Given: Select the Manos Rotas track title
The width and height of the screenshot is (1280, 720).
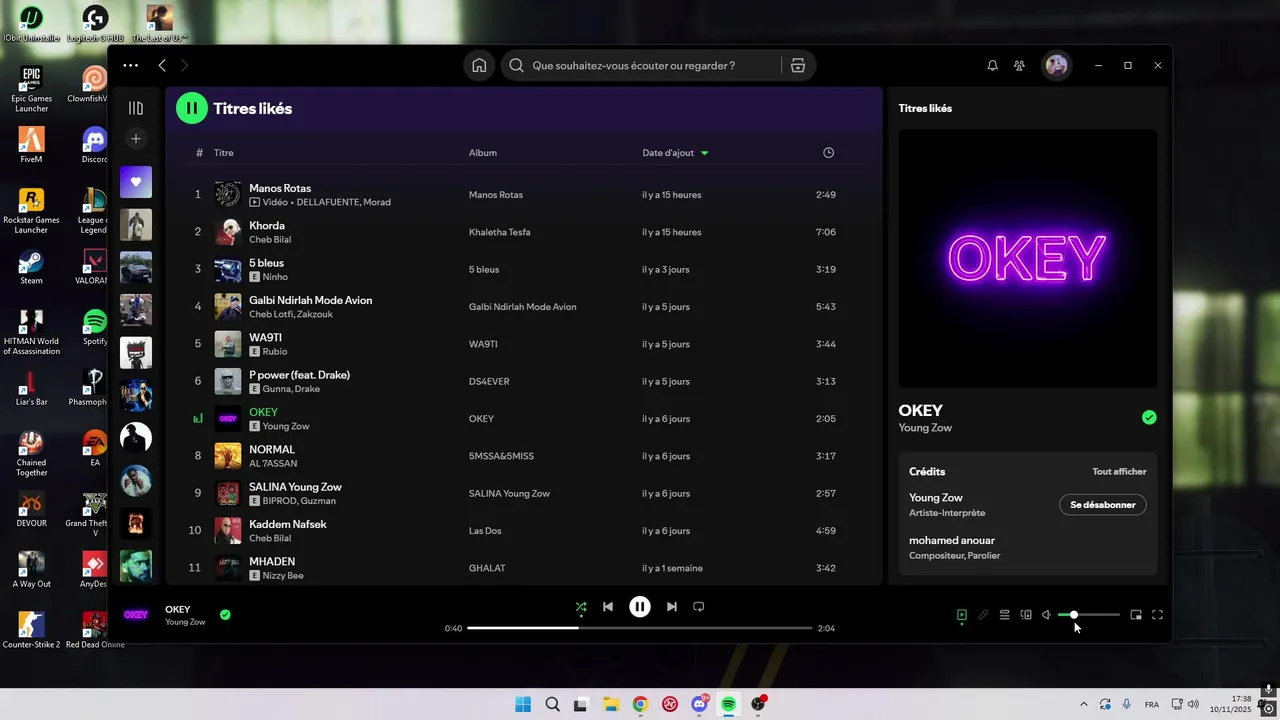Looking at the screenshot, I should tap(280, 188).
